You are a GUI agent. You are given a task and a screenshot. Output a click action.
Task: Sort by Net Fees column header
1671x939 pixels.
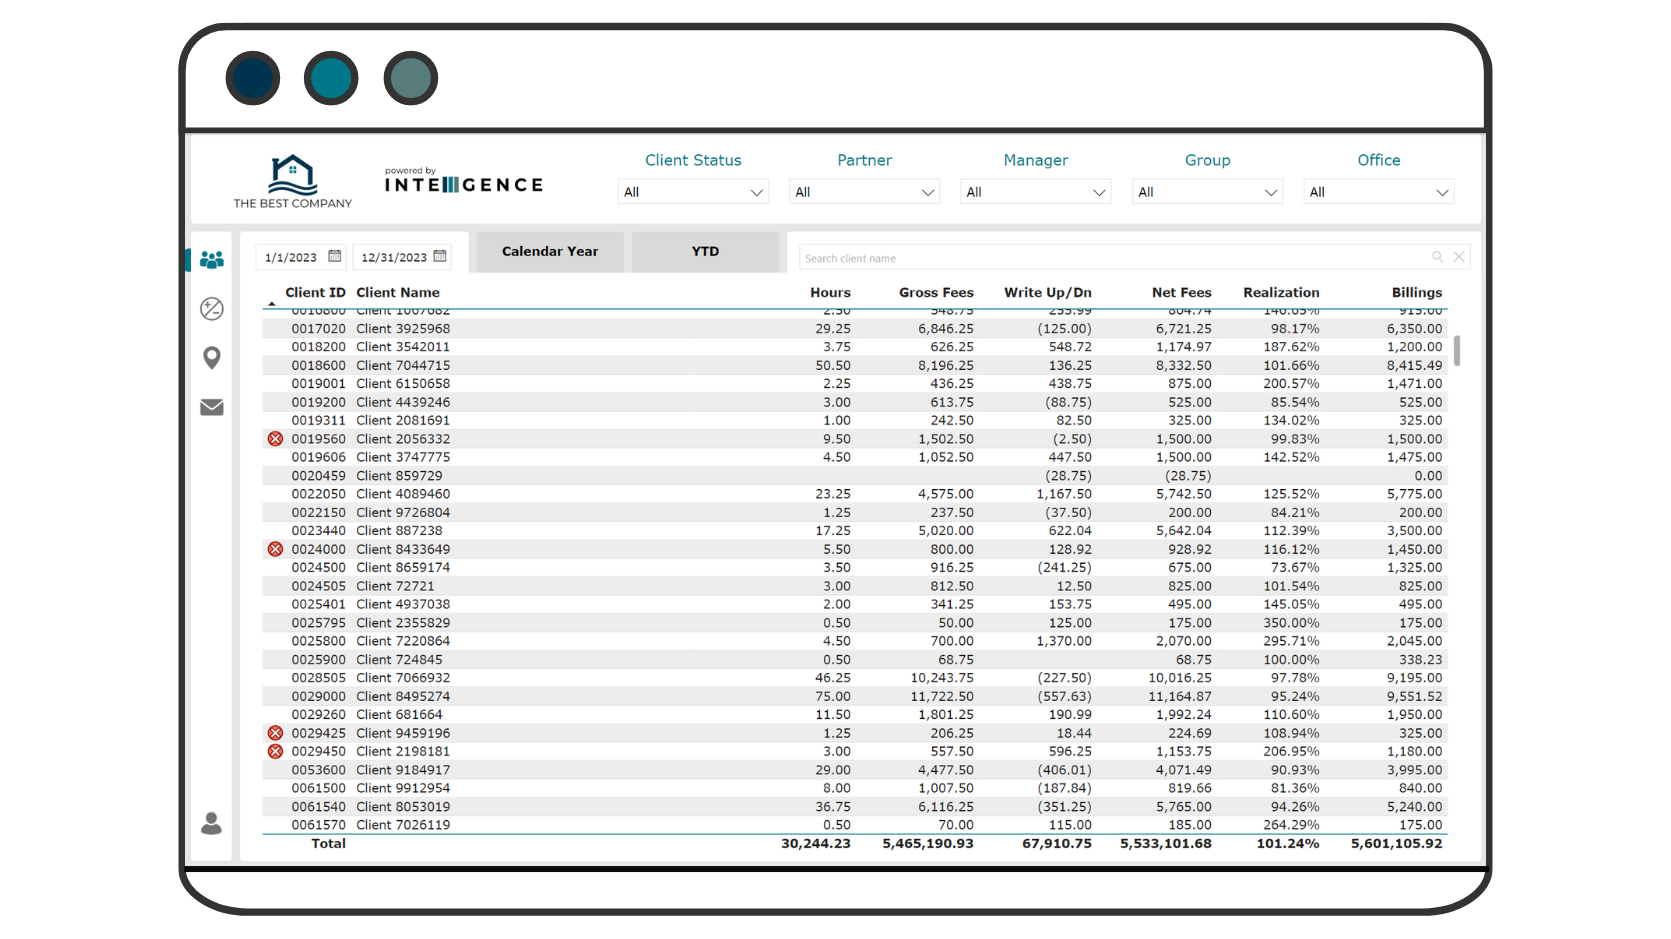click(1181, 293)
